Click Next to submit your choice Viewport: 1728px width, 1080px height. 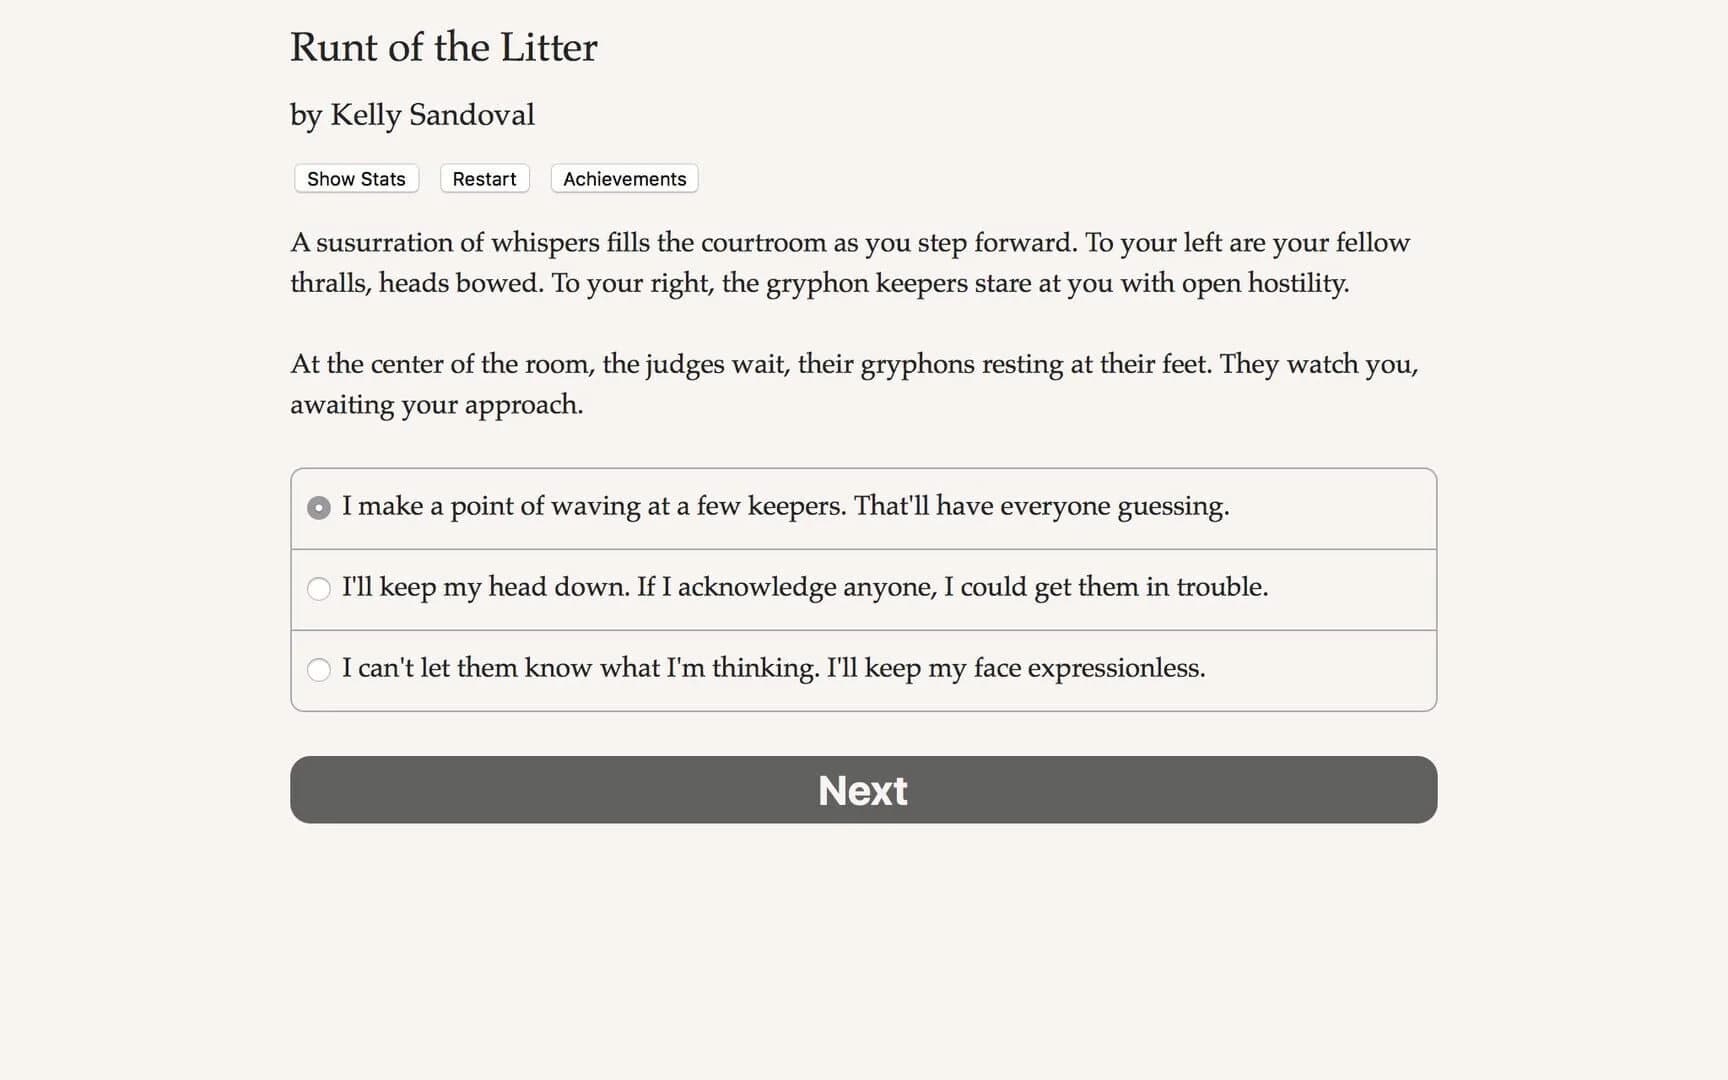[862, 790]
